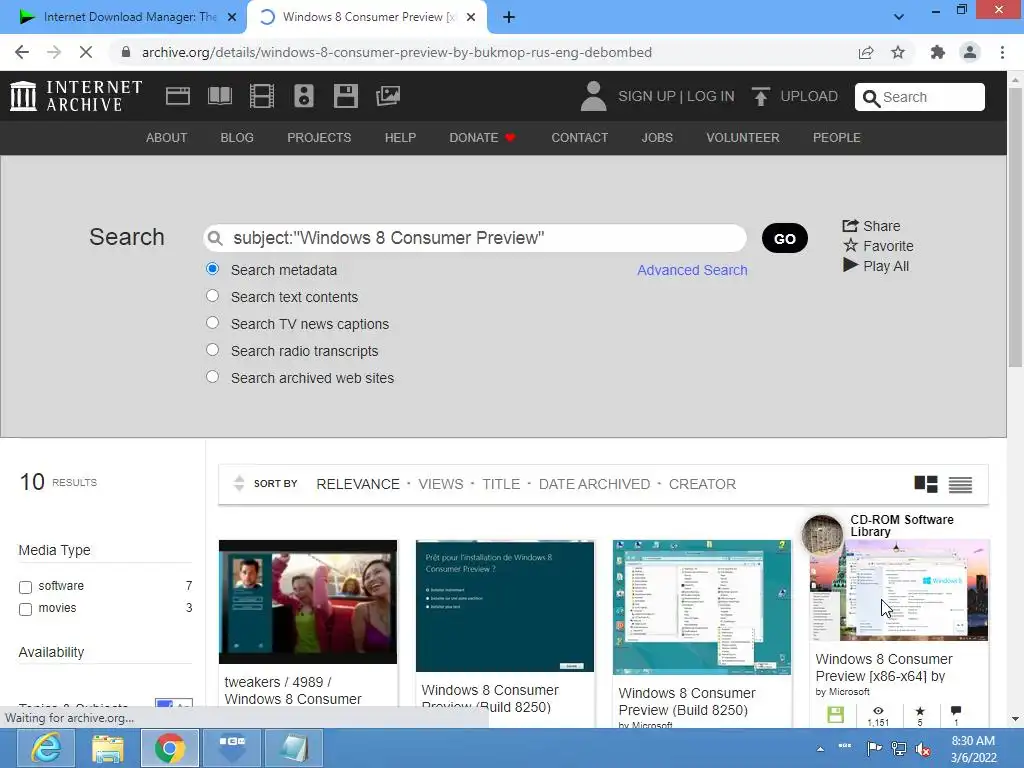The image size is (1024, 768).
Task: Switch to list view layout
Action: tap(960, 485)
